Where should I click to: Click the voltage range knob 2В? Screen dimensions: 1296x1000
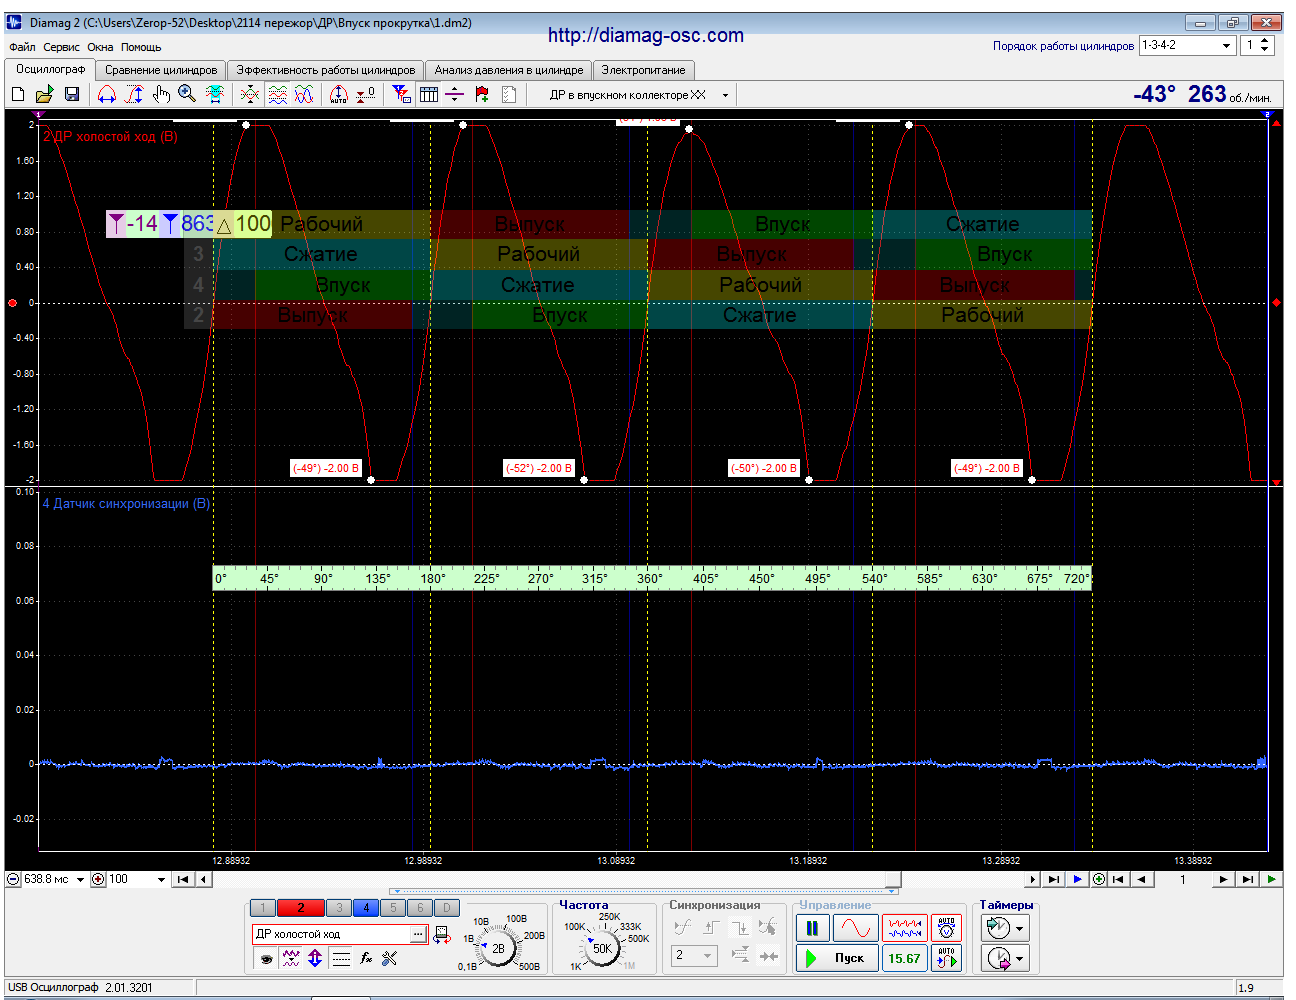498,948
